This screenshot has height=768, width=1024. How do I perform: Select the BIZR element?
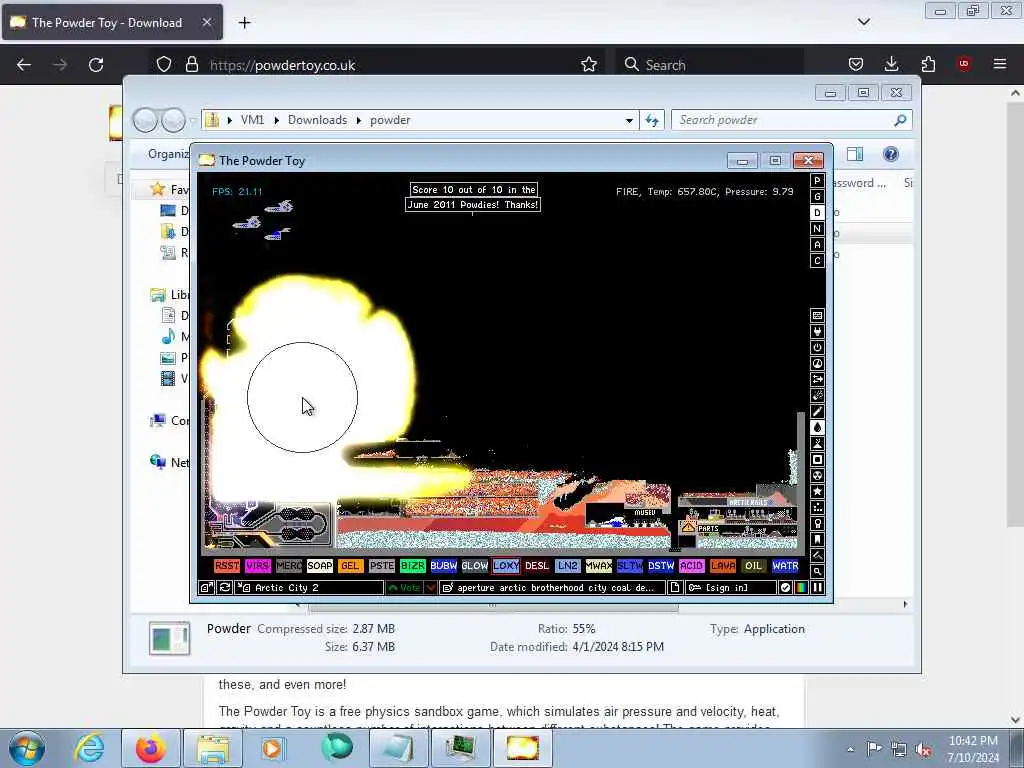[413, 566]
